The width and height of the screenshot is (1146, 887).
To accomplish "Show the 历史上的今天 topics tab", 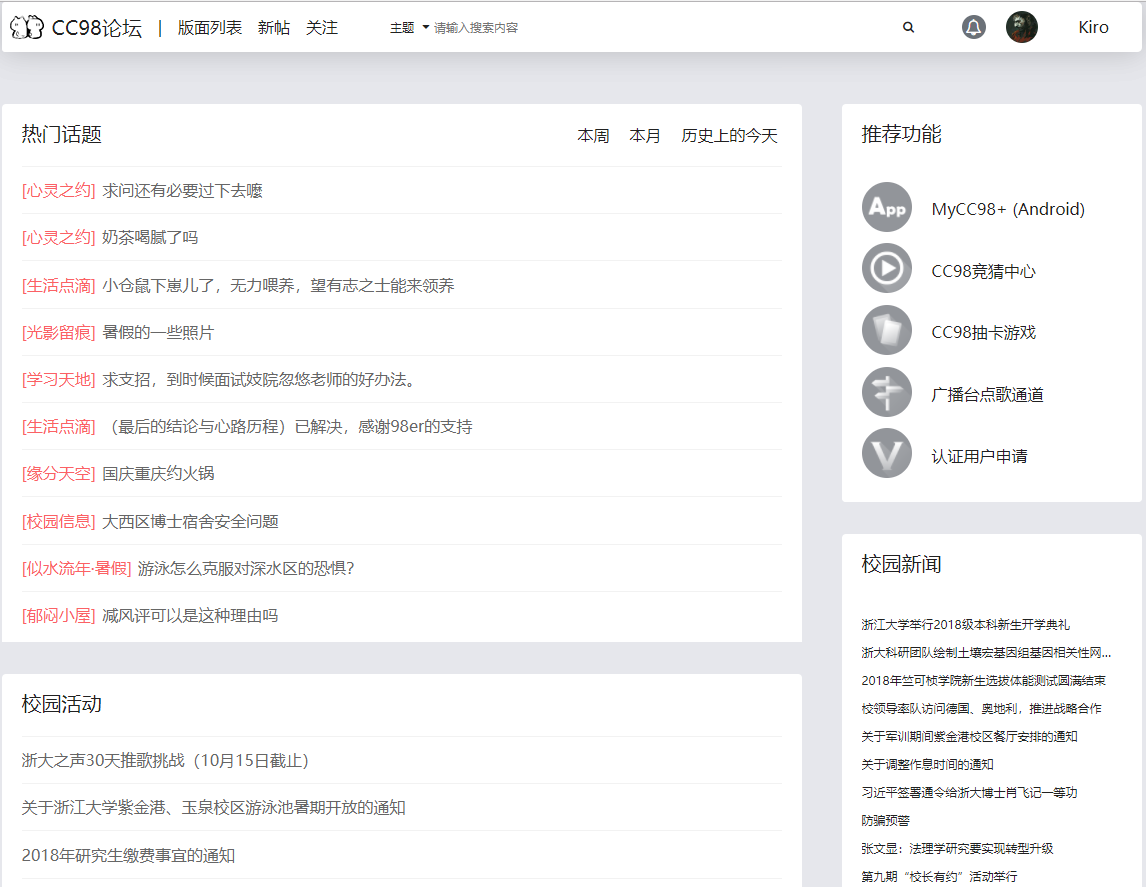I will click(x=729, y=136).
